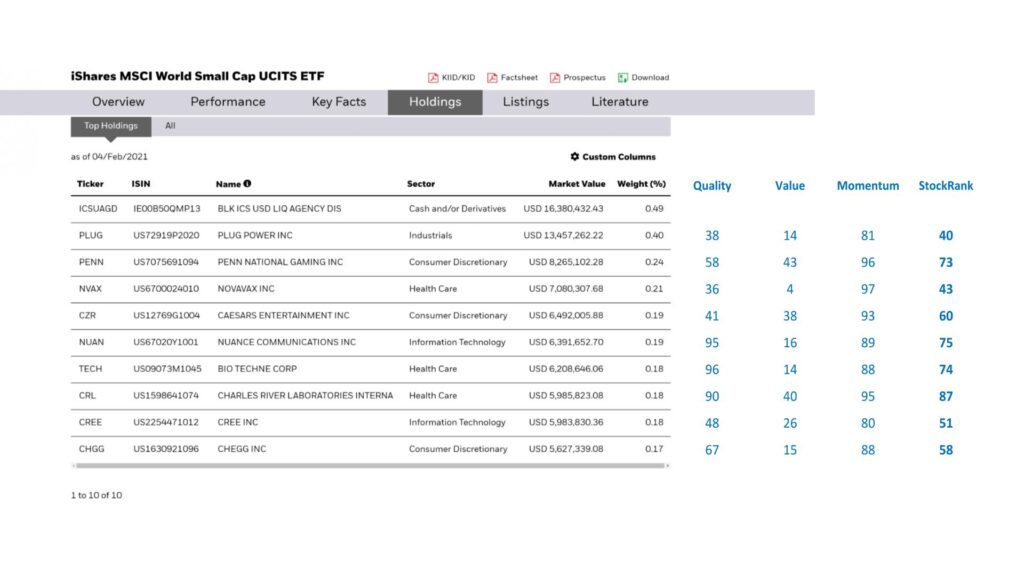Viewport: 1024px width, 576px height.
Task: Sort by the Market Value header
Action: 577,184
